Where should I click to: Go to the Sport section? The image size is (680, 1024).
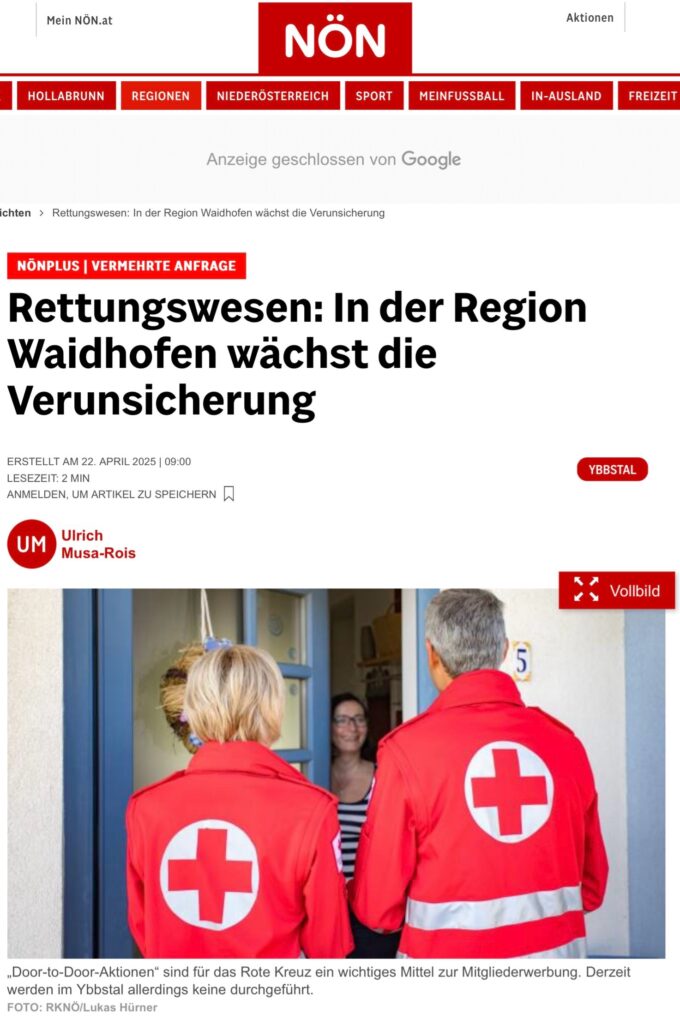point(374,95)
